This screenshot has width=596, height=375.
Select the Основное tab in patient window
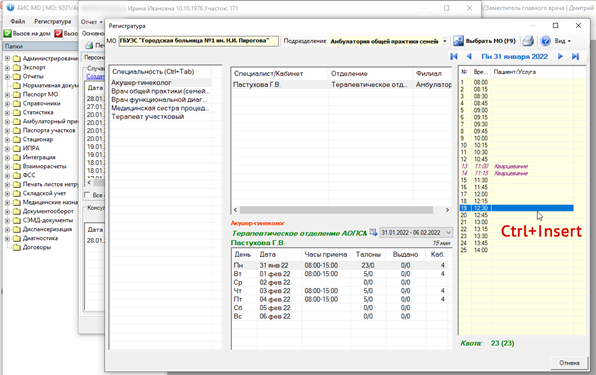(93, 33)
